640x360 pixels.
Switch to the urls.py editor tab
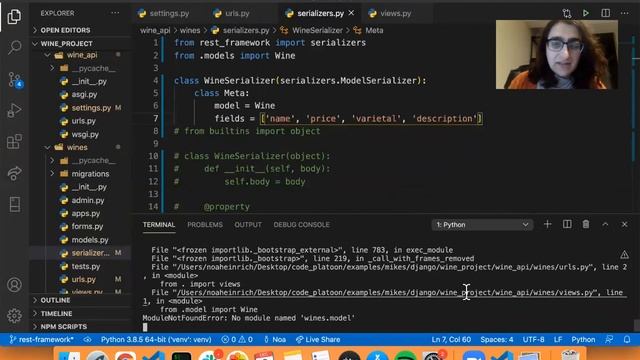[x=237, y=13]
